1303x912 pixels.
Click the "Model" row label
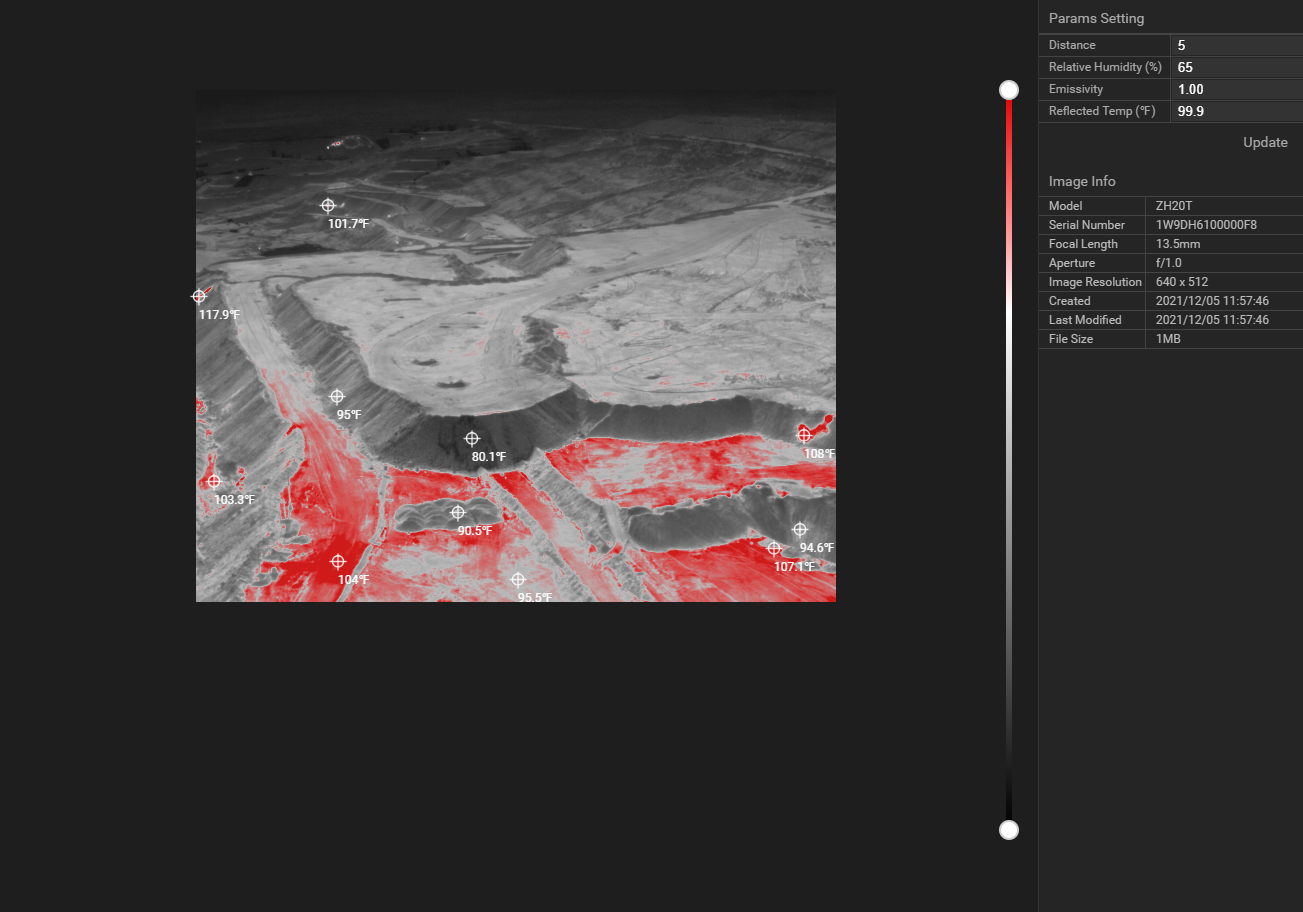(x=1066, y=206)
